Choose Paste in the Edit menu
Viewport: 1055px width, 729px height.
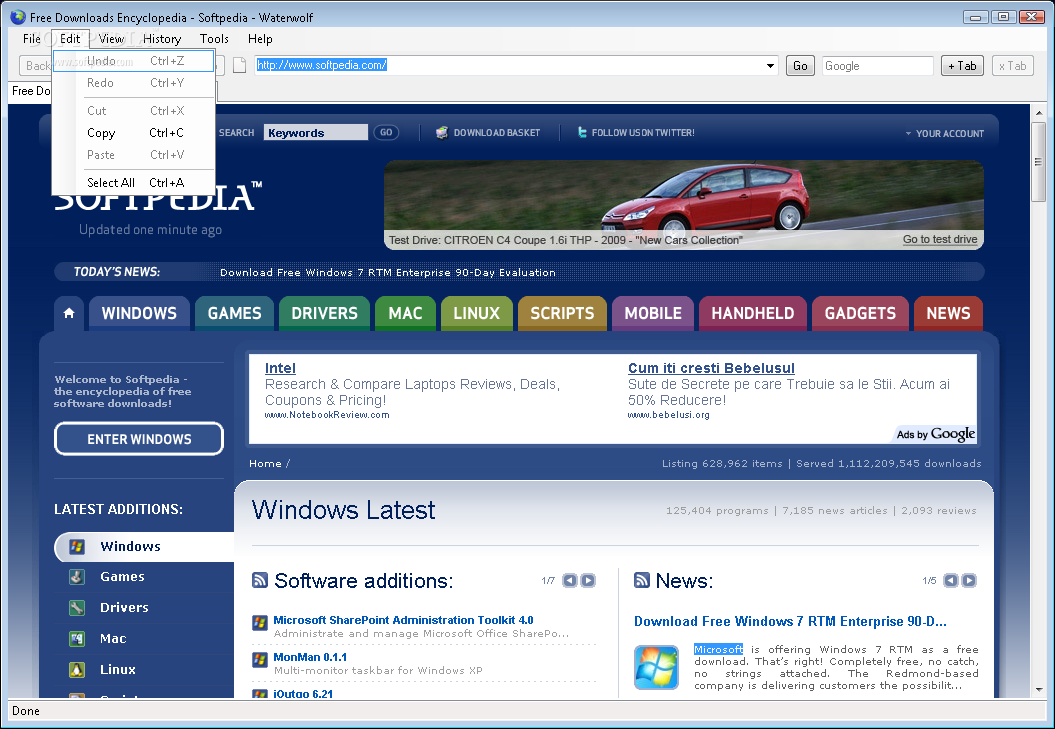point(133,155)
